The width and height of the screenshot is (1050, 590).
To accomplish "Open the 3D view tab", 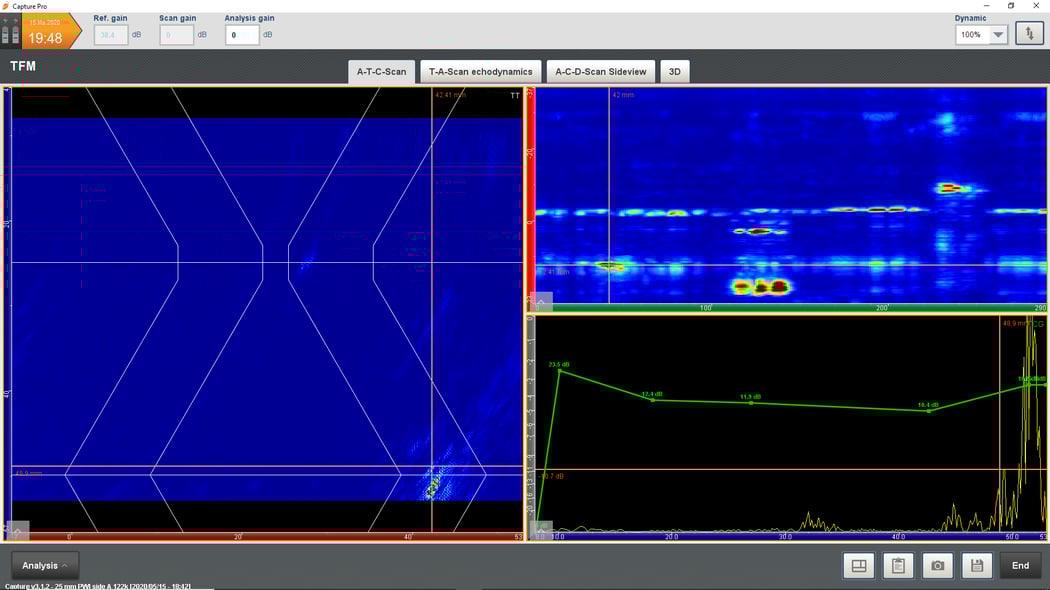I will tap(674, 71).
